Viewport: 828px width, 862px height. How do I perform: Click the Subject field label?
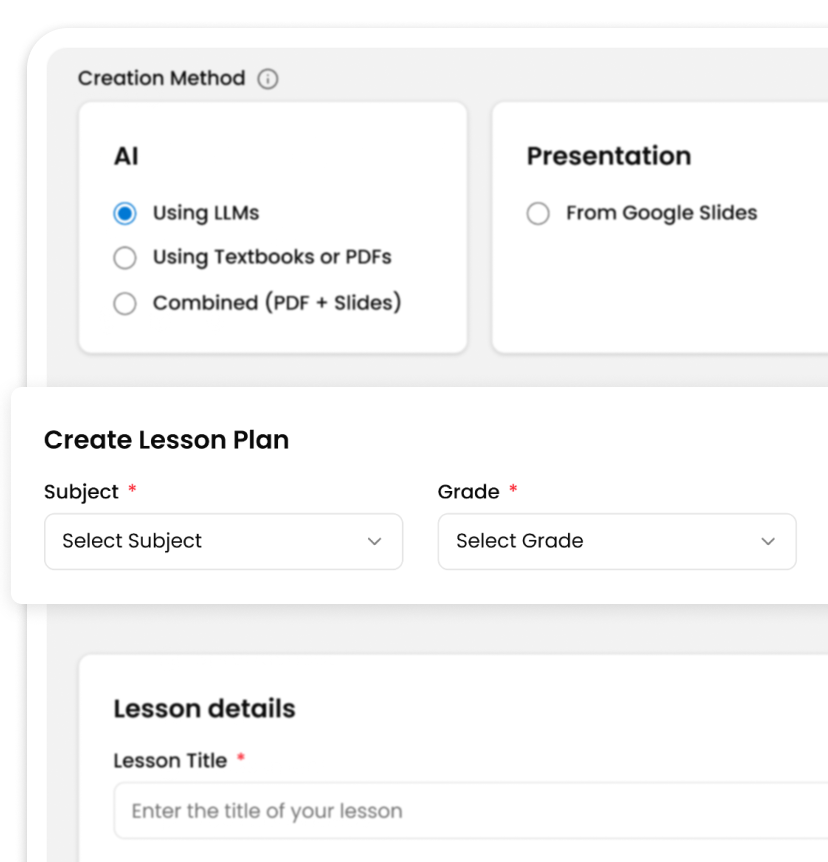(81, 492)
